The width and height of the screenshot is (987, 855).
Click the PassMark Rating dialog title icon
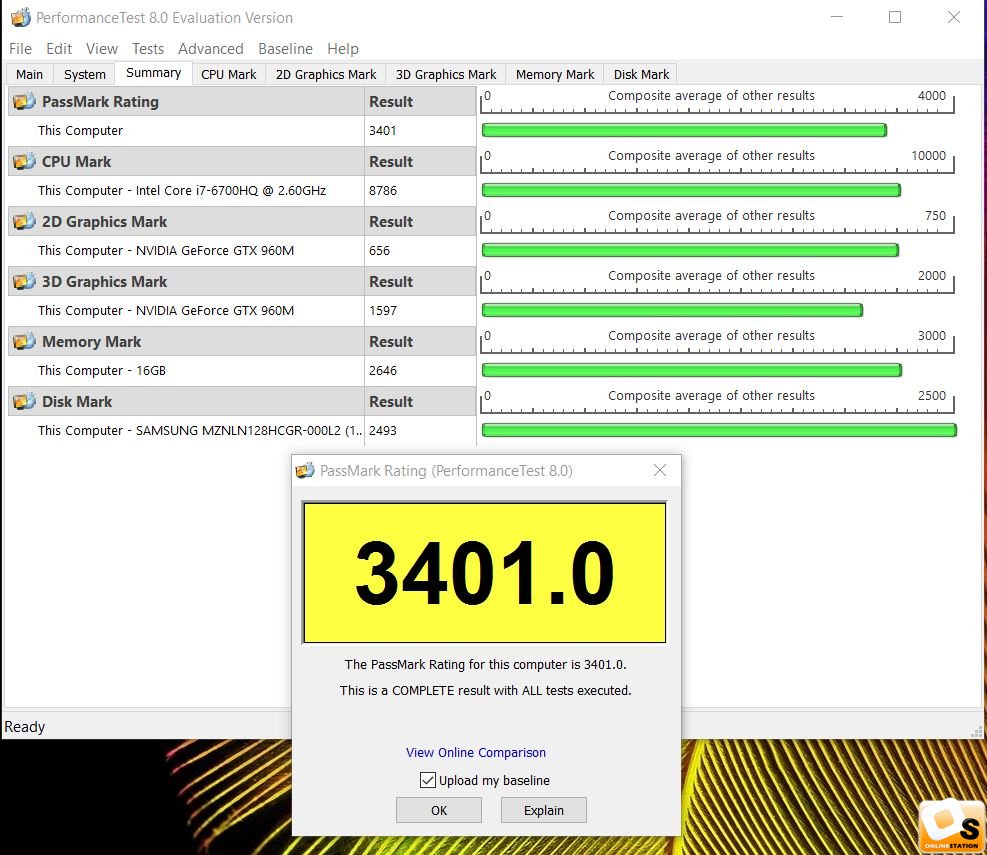point(305,470)
